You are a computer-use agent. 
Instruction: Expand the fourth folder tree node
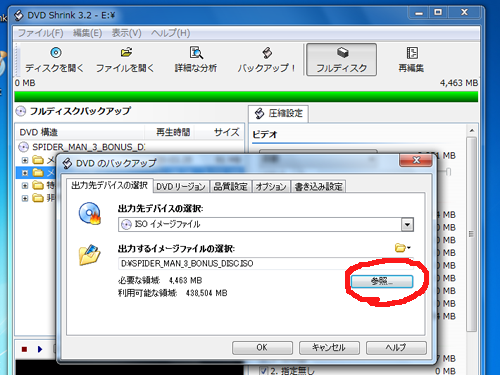click(25, 198)
